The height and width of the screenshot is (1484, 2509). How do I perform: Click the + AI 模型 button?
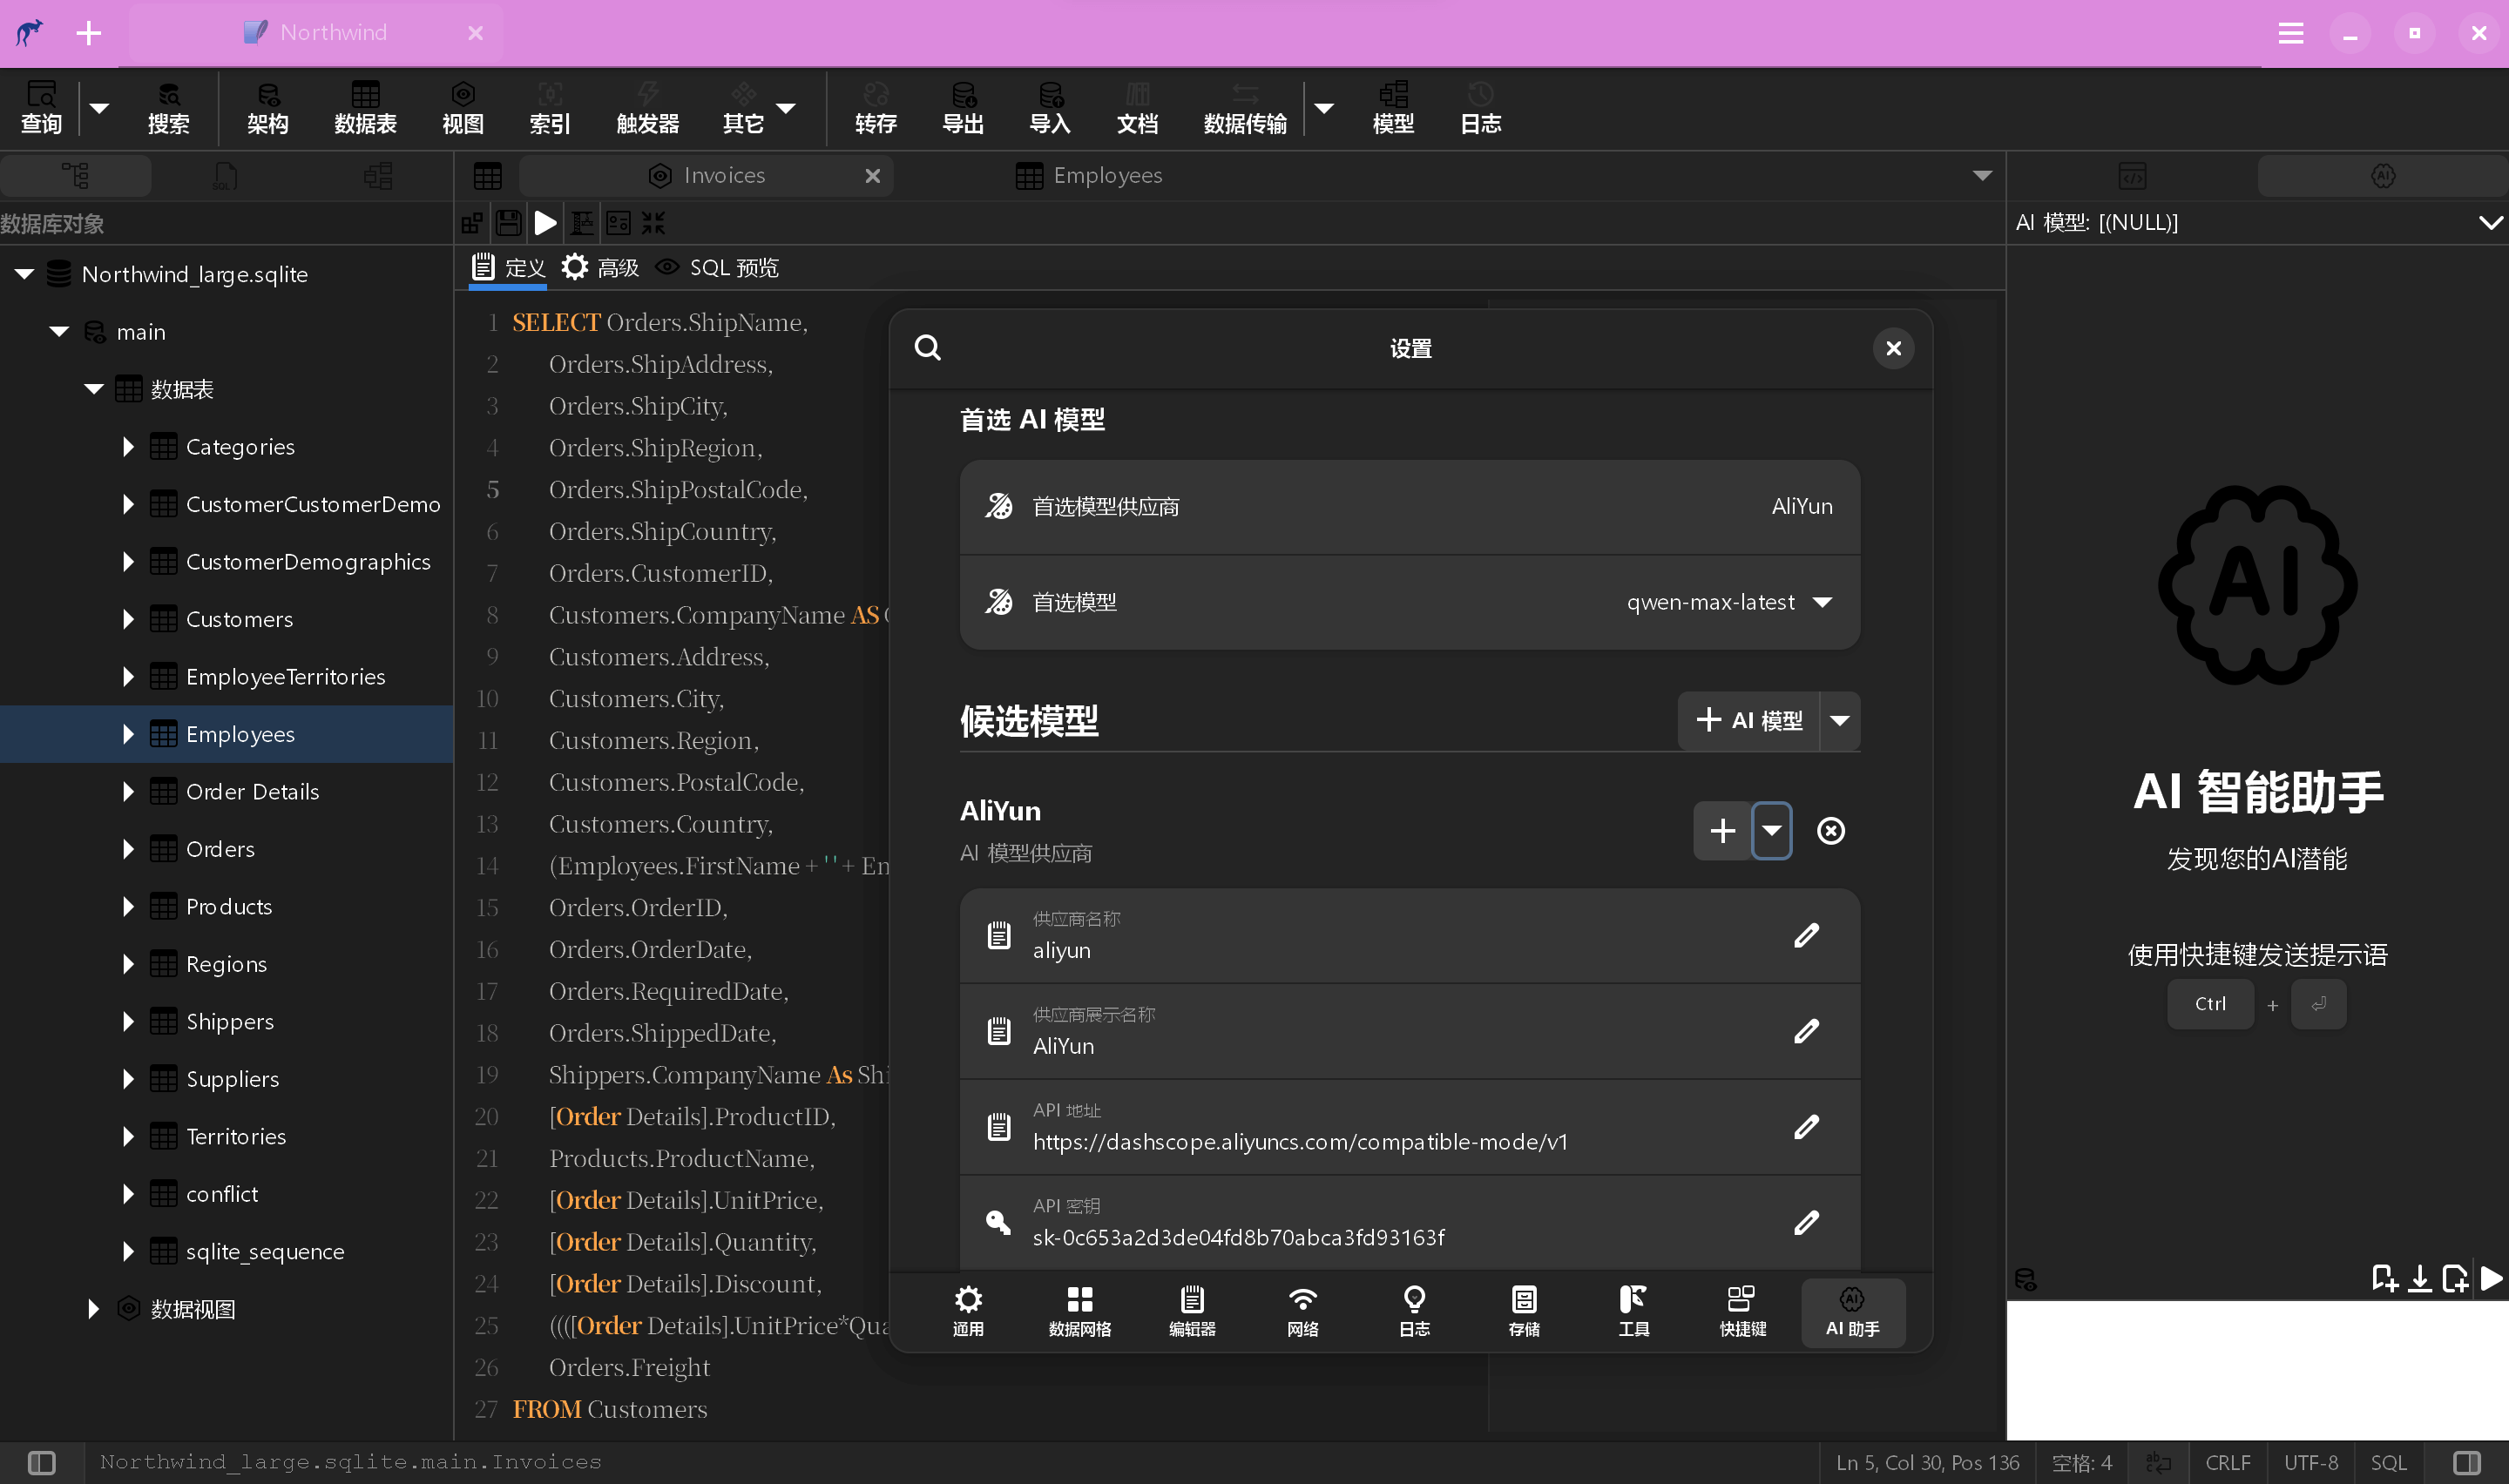click(x=1748, y=720)
